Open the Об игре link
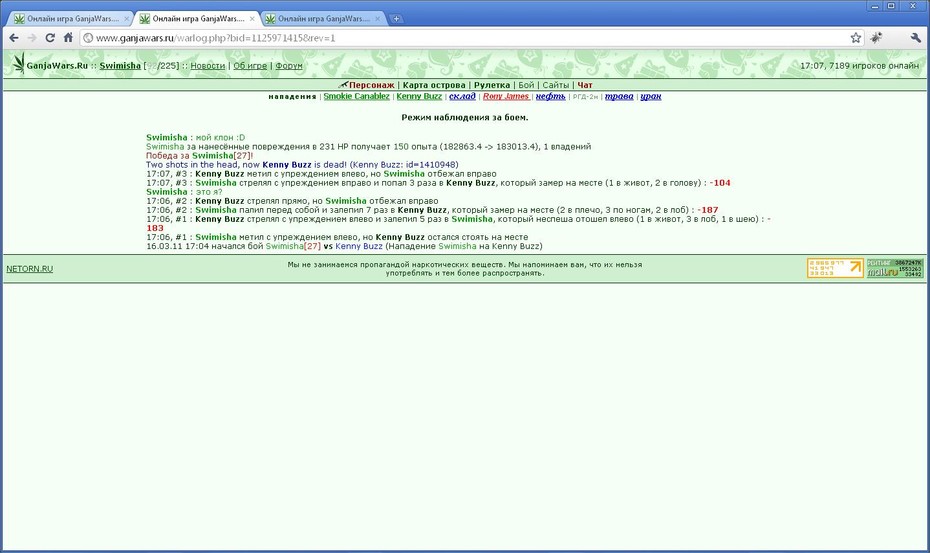 click(250, 66)
